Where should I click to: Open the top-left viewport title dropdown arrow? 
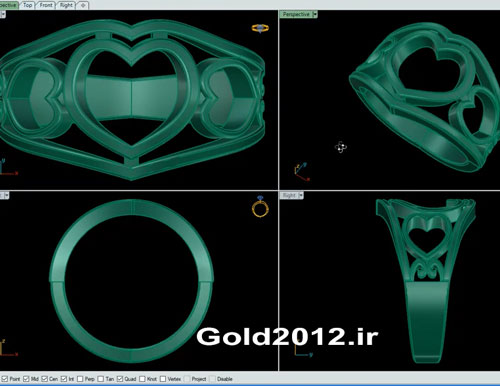(3, 14)
